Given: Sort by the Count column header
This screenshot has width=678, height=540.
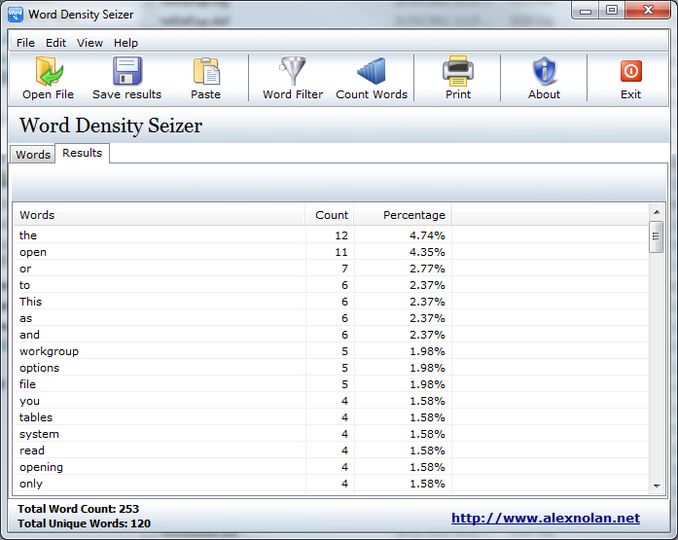Looking at the screenshot, I should [329, 215].
